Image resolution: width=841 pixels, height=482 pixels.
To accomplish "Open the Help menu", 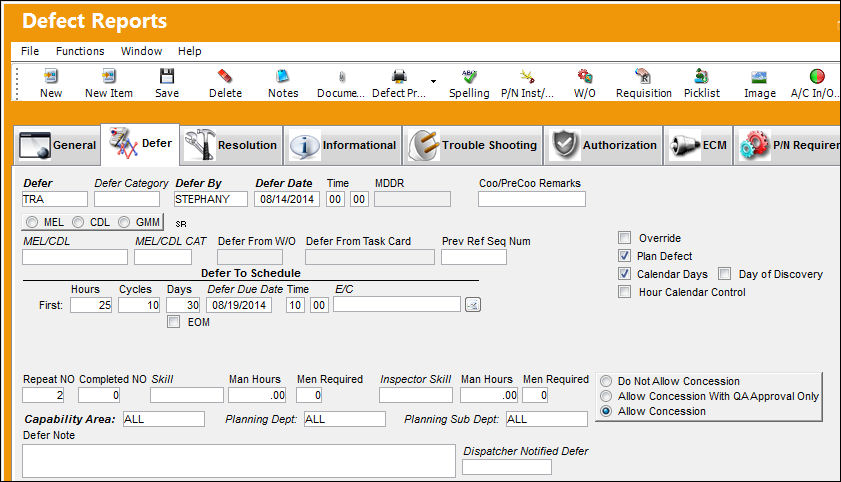I will (189, 51).
